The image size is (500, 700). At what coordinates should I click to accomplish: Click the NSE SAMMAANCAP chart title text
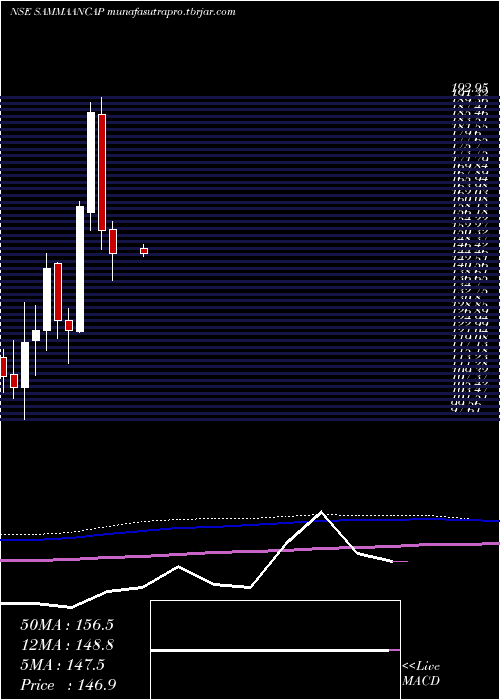pos(123,12)
